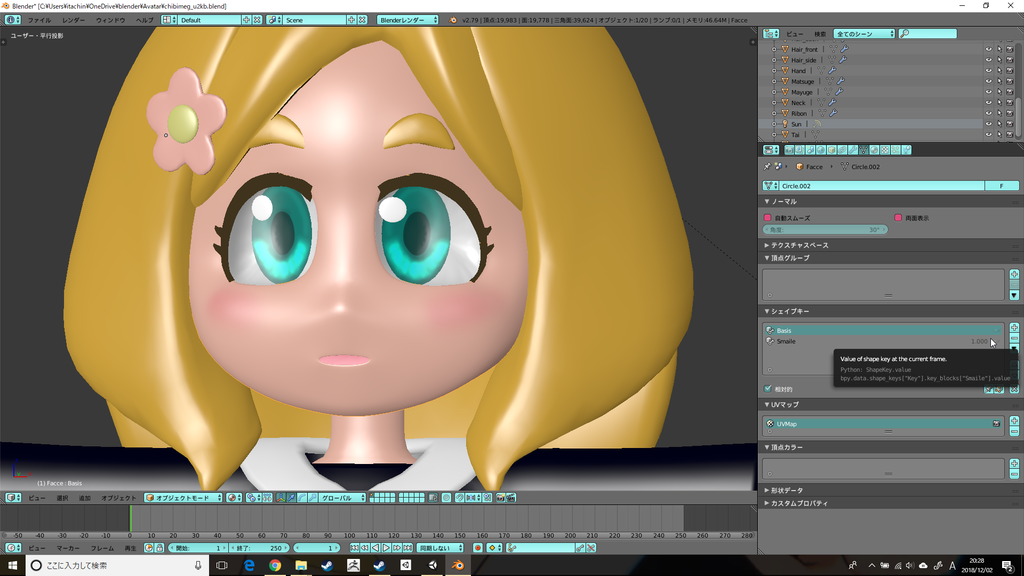Open the グローバル orientation dropdown
Viewport: 1024px width, 576px height.
[342, 498]
